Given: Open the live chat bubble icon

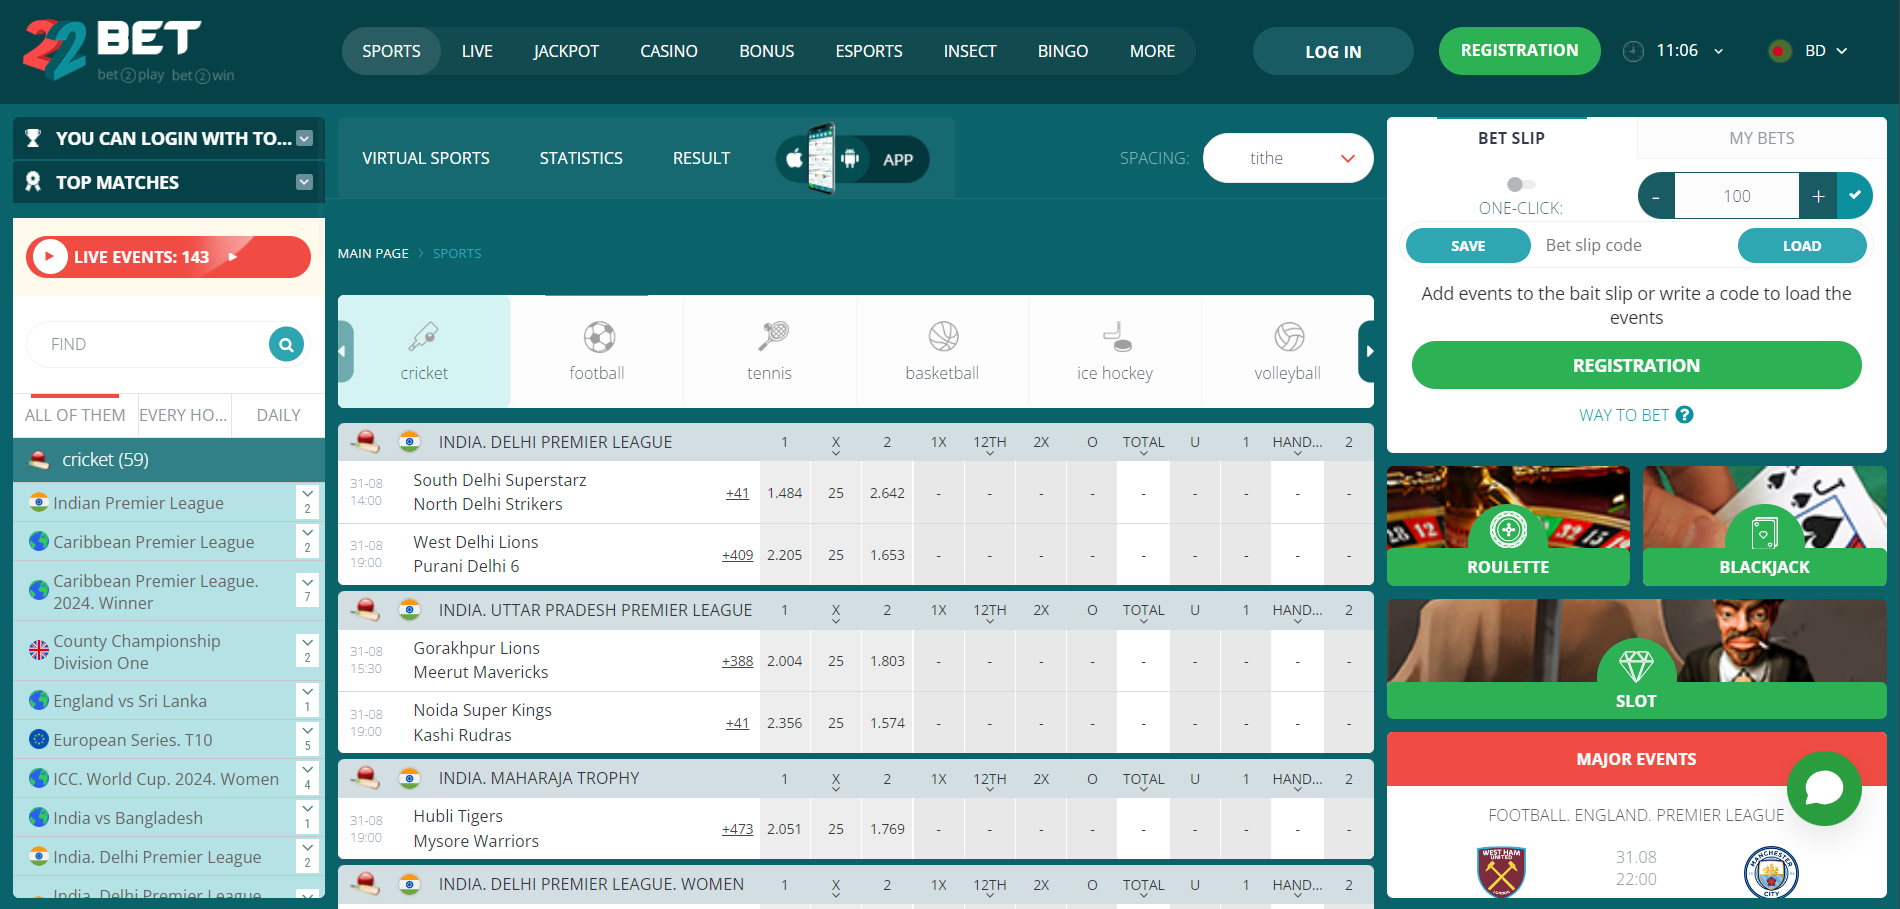Looking at the screenshot, I should 1824,788.
